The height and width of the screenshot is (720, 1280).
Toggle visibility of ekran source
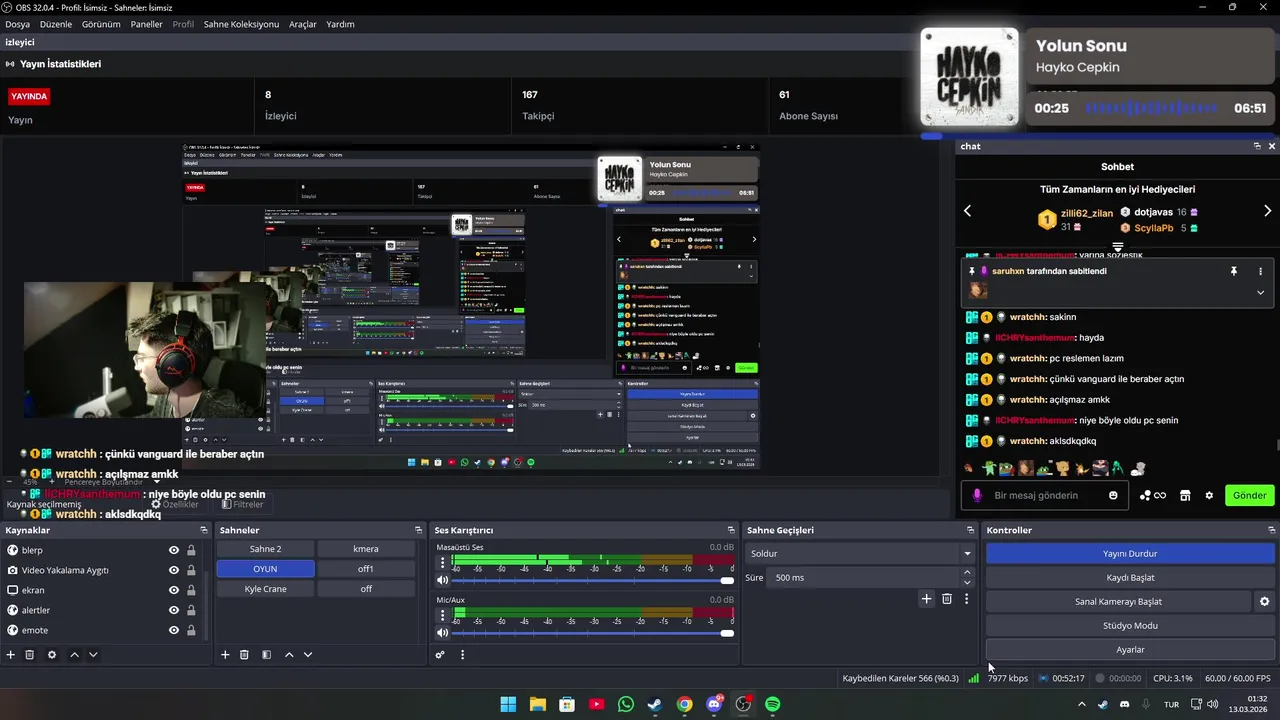tap(174, 590)
